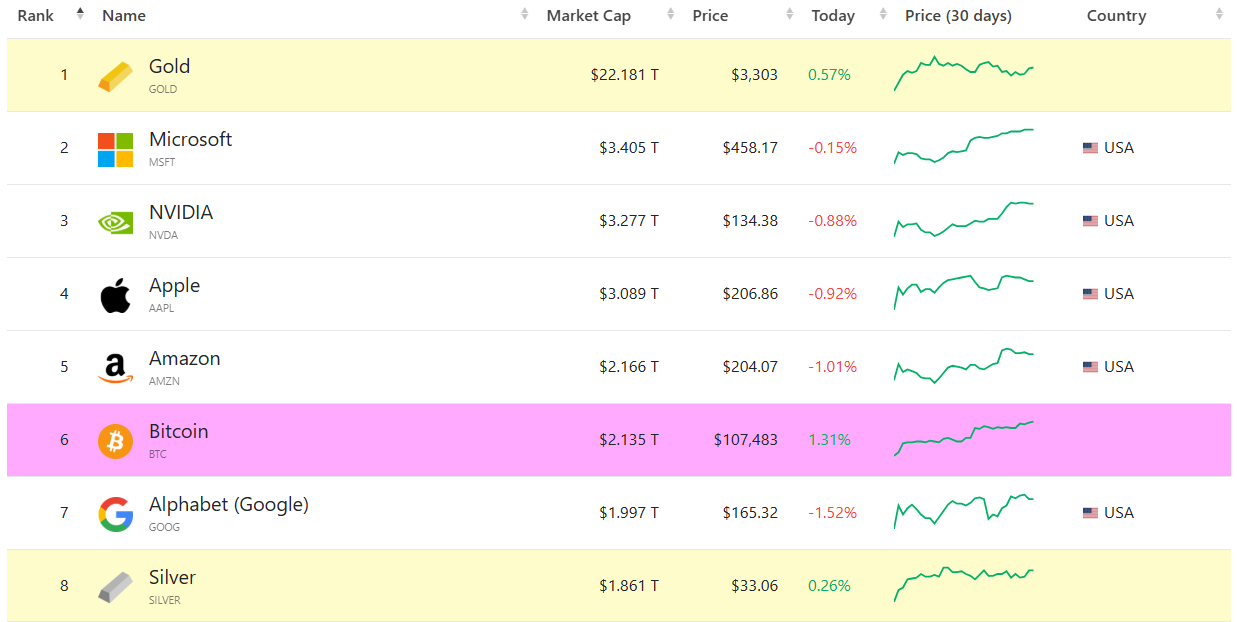Click Apple price $206.86
Screen dimensions: 1237x622
[750, 294]
